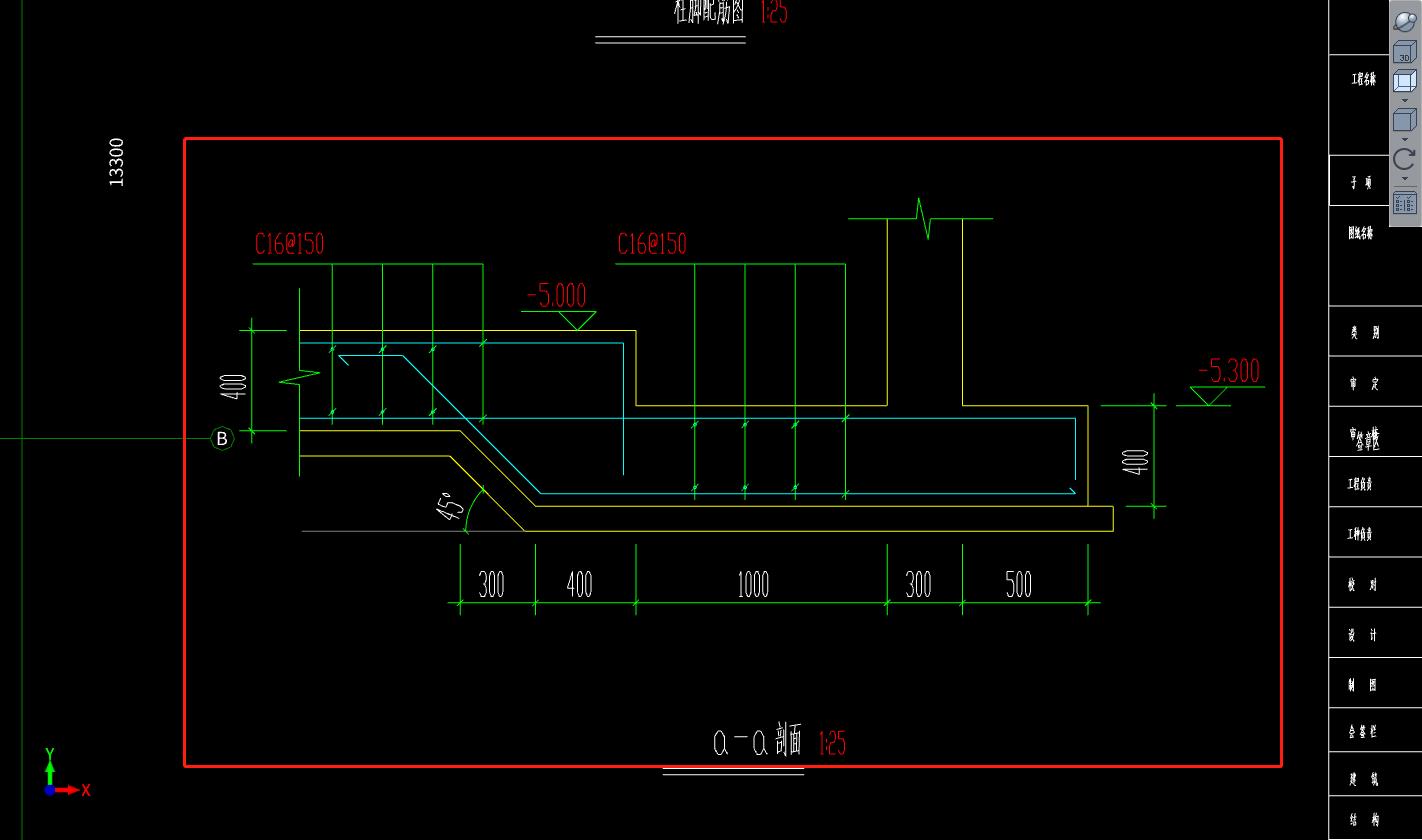This screenshot has width=1422, height=840.
Task: Expand dropdown below the wireframe cube
Action: click(1405, 100)
